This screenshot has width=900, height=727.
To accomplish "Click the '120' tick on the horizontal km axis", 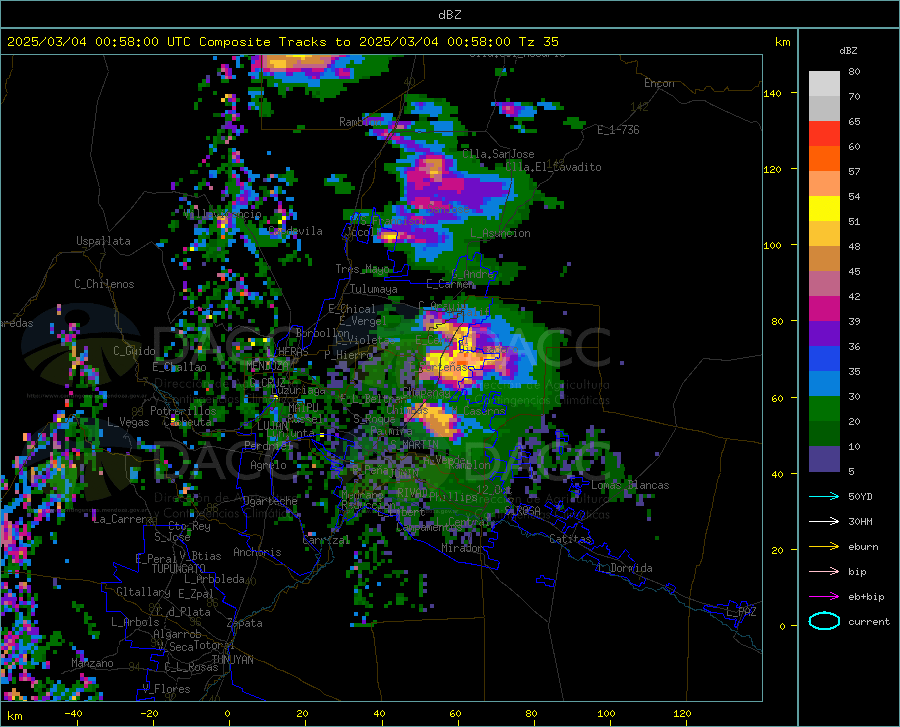I will (x=682, y=714).
